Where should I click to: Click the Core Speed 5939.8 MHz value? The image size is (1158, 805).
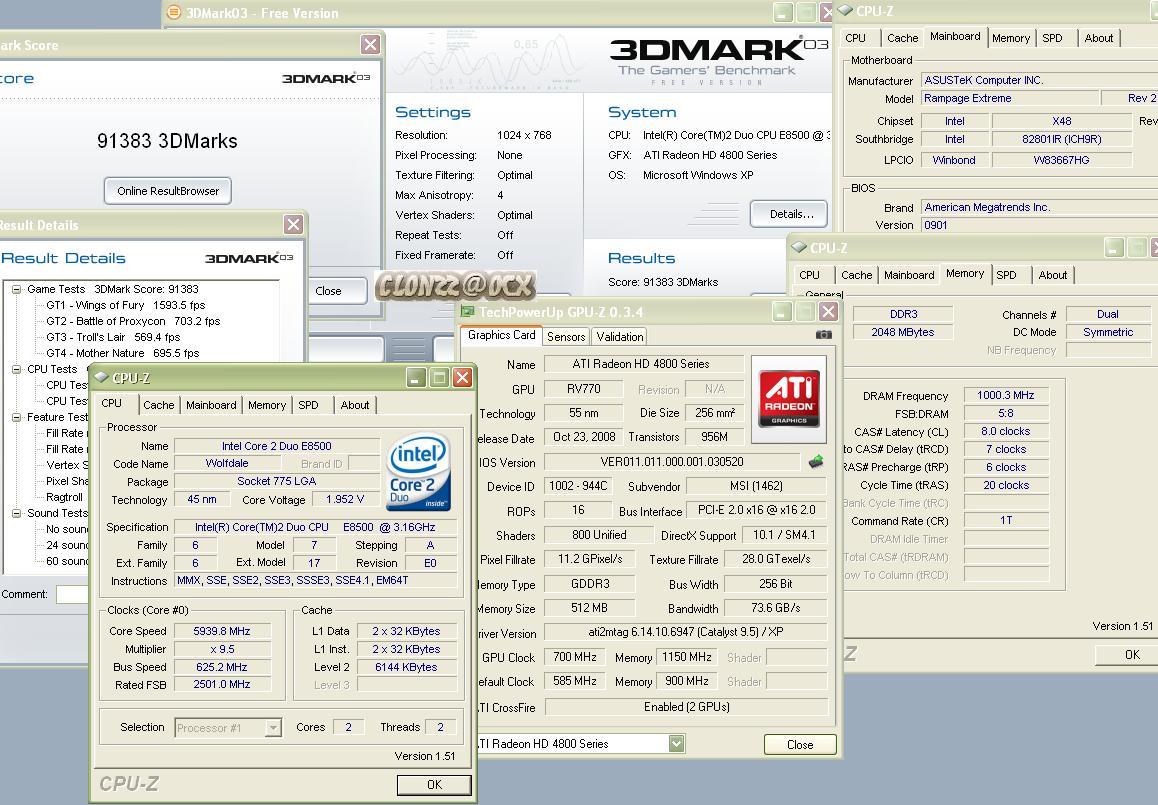click(222, 631)
